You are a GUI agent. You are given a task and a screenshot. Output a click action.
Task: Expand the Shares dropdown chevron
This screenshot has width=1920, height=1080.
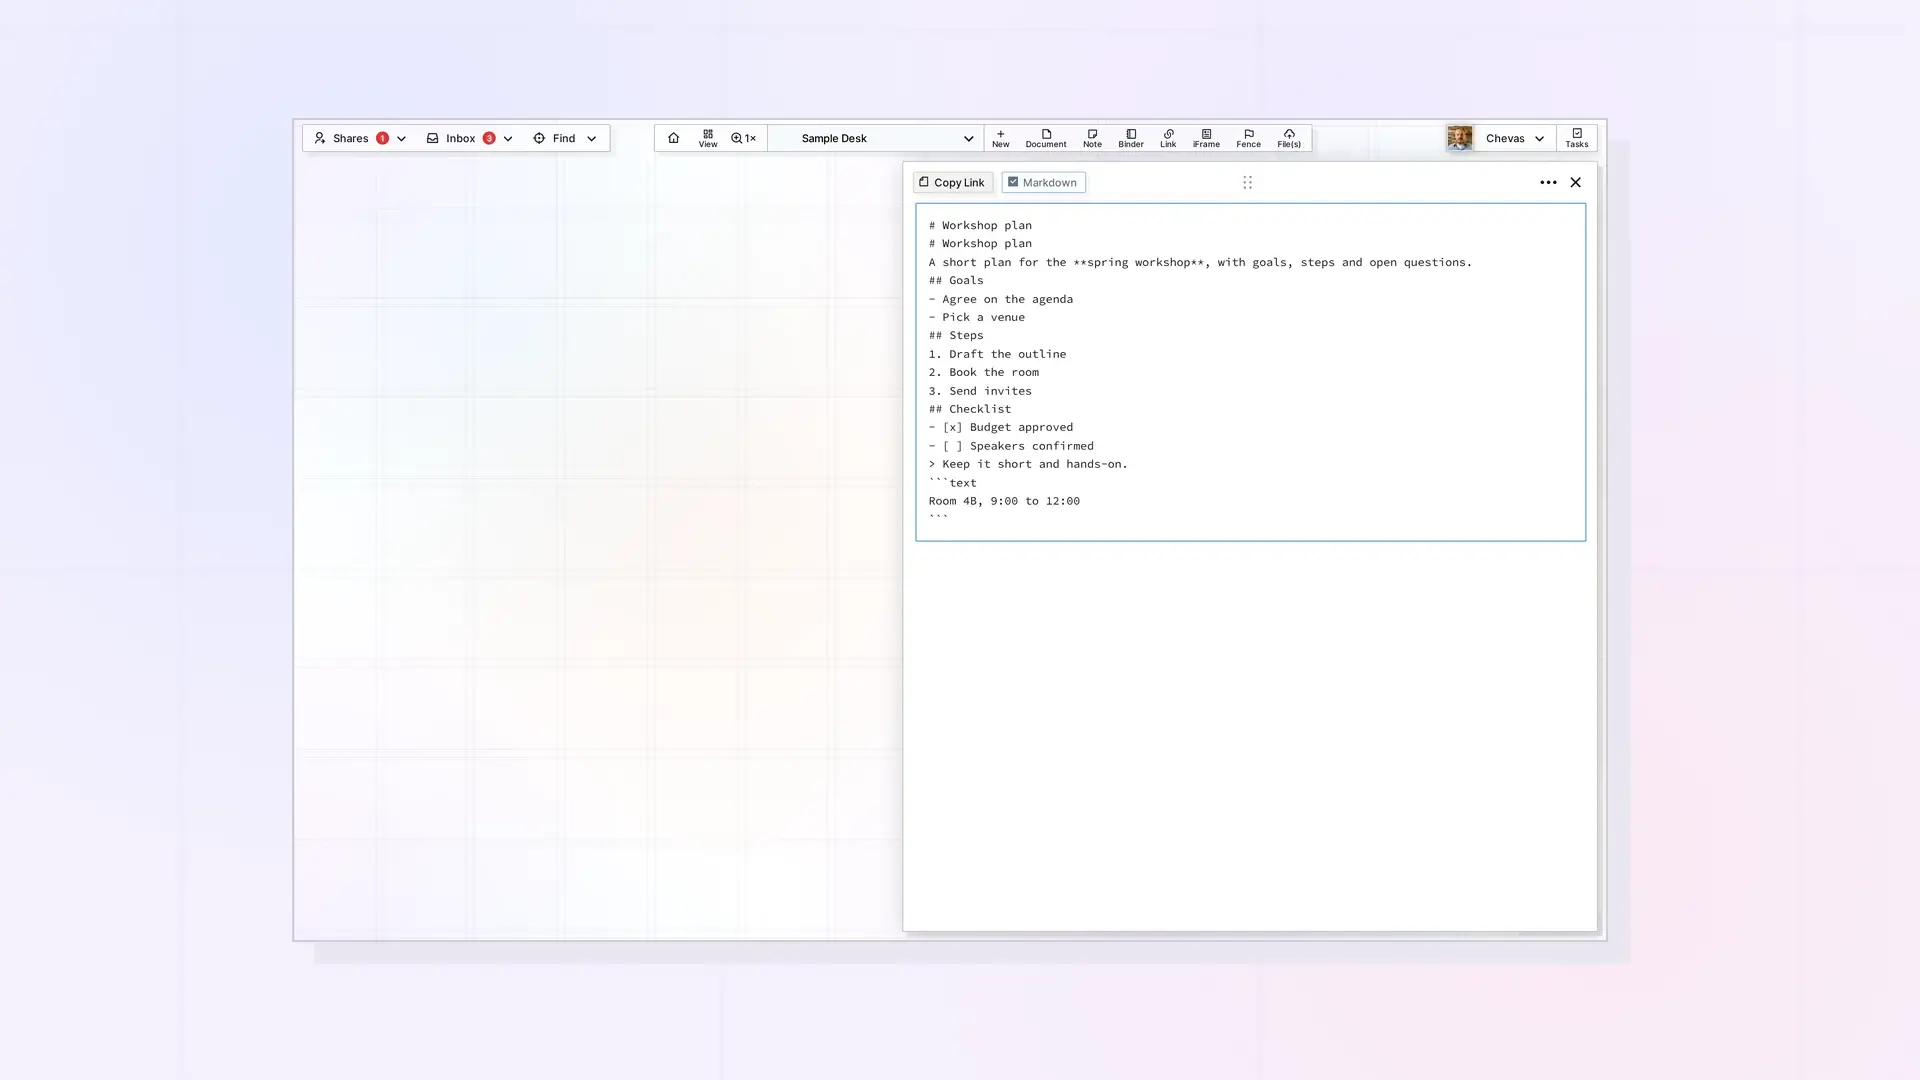click(401, 139)
